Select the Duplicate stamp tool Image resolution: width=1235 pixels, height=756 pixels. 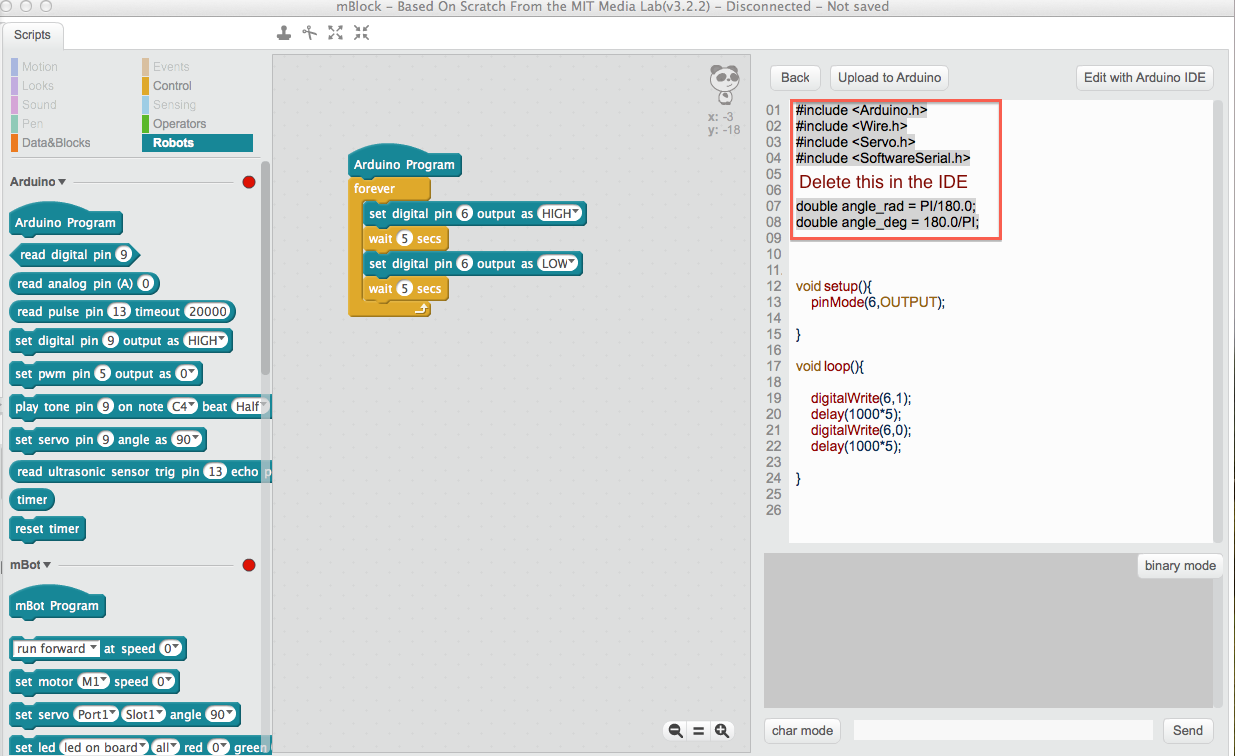284,33
